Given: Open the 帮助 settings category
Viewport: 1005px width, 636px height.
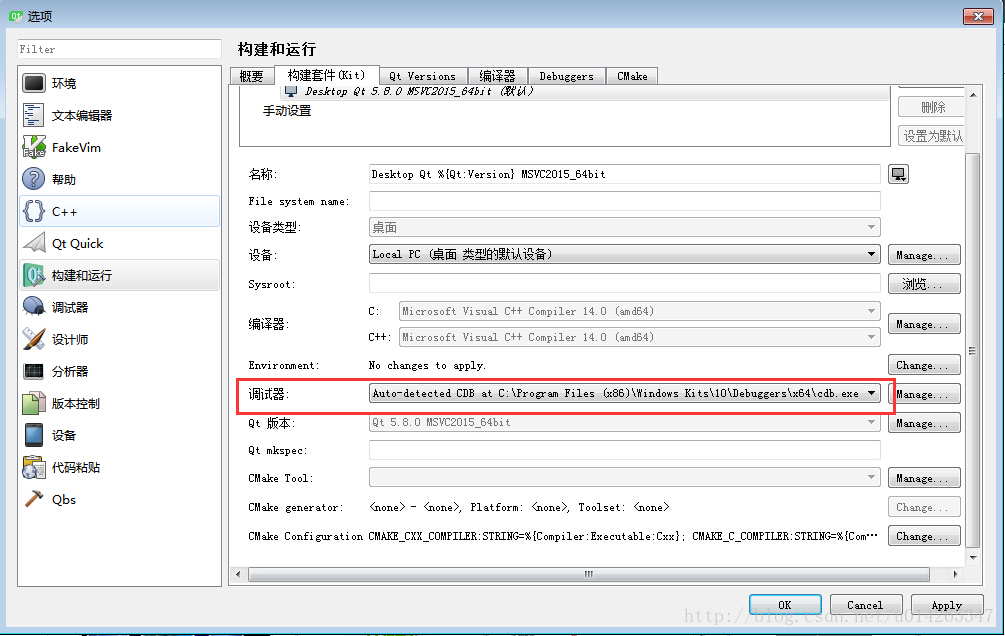Looking at the screenshot, I should pos(119,180).
